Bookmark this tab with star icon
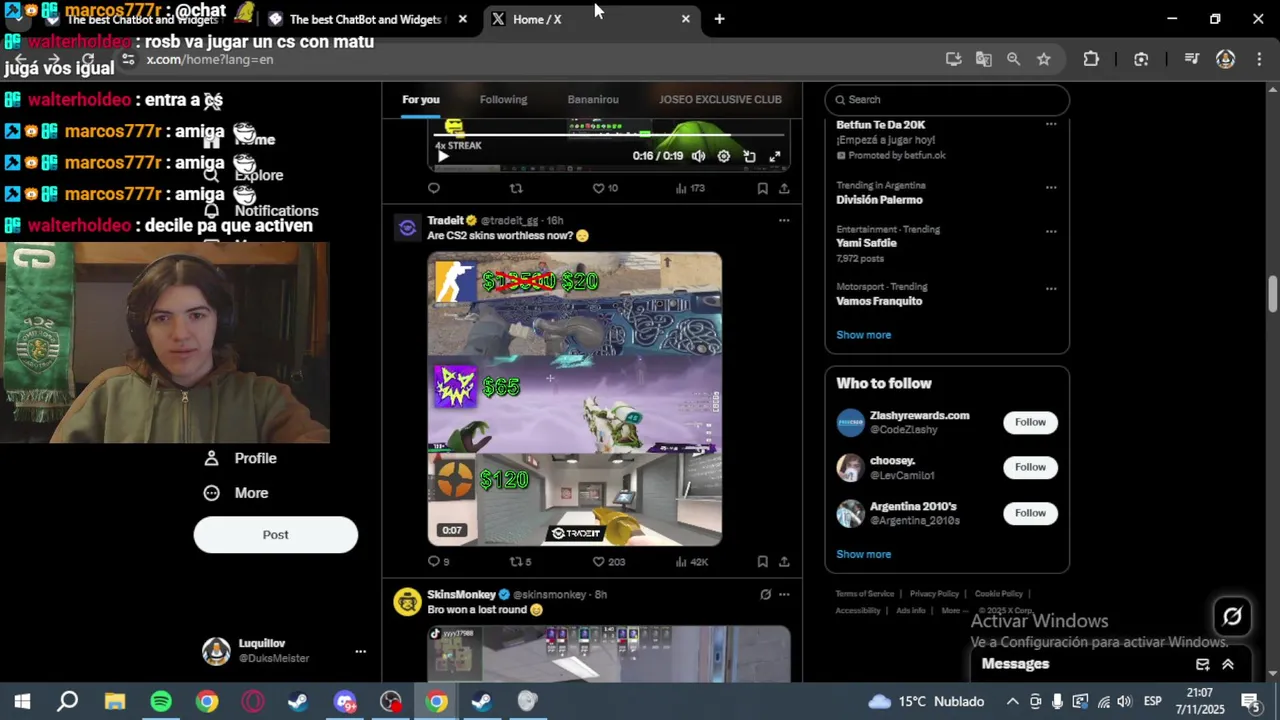 click(x=1044, y=59)
